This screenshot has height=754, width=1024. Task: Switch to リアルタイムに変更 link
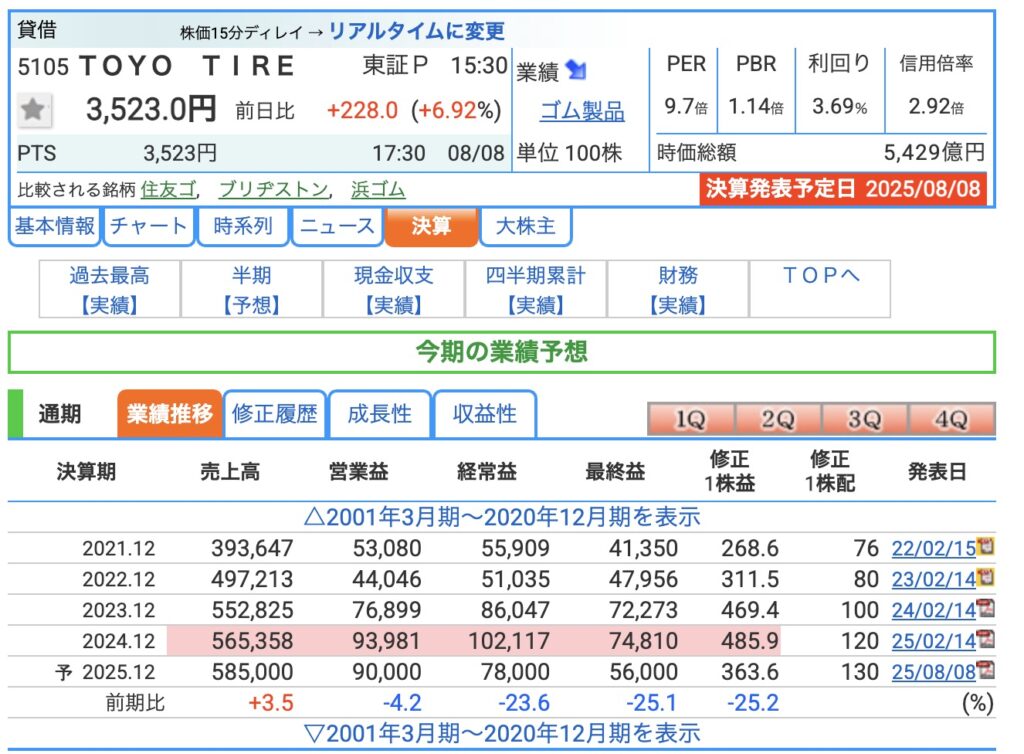click(416, 30)
